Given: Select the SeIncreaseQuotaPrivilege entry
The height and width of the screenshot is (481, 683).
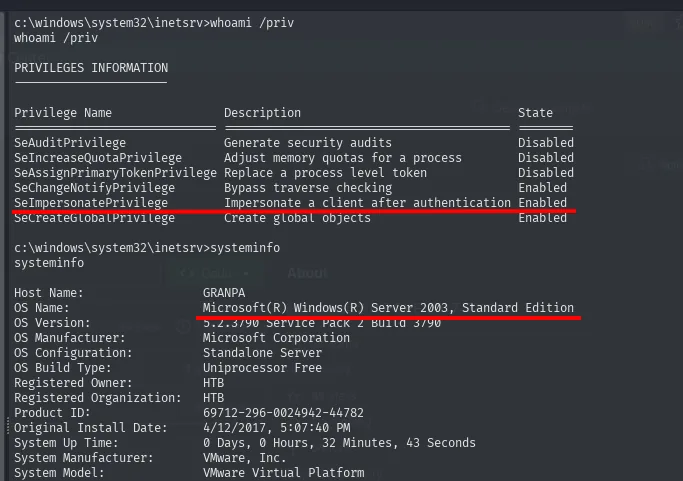Looking at the screenshot, I should click(x=98, y=158).
